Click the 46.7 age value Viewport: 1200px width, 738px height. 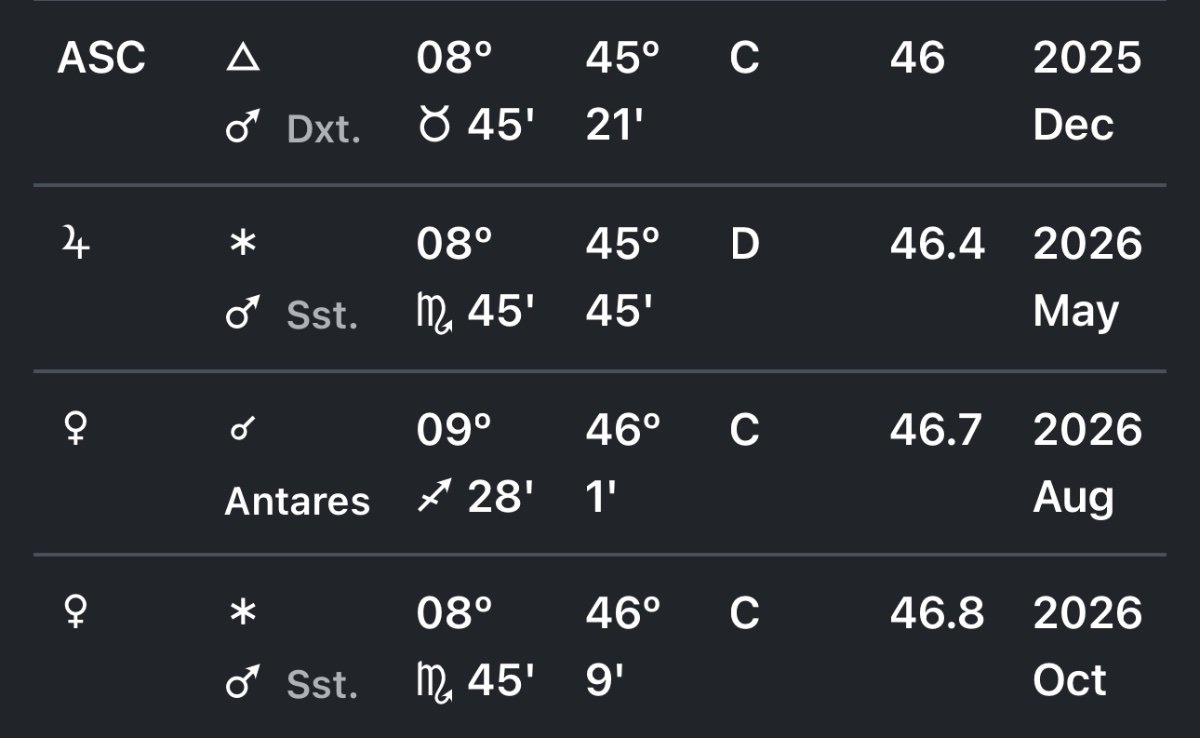[937, 430]
